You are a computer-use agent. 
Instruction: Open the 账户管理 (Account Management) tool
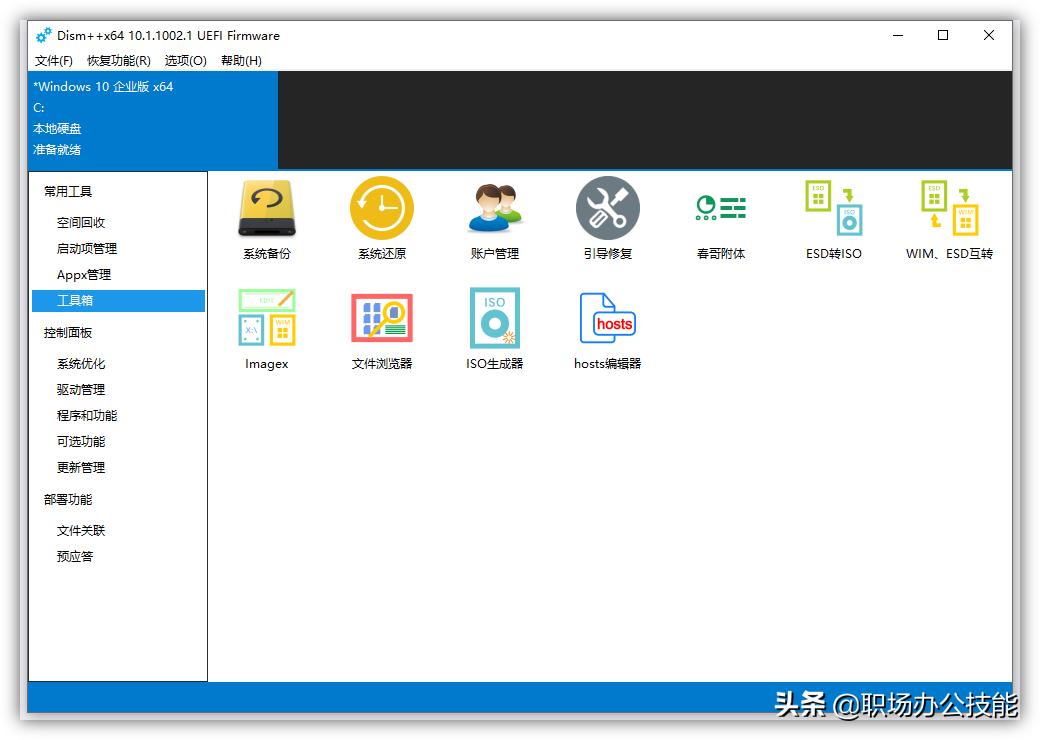[494, 218]
